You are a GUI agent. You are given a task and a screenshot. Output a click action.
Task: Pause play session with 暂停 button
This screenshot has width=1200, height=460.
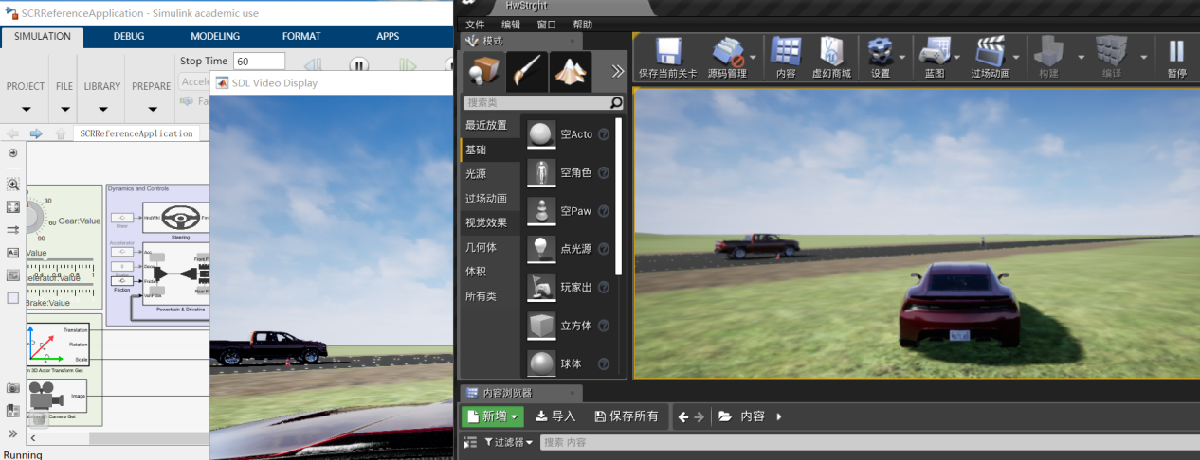[1176, 51]
